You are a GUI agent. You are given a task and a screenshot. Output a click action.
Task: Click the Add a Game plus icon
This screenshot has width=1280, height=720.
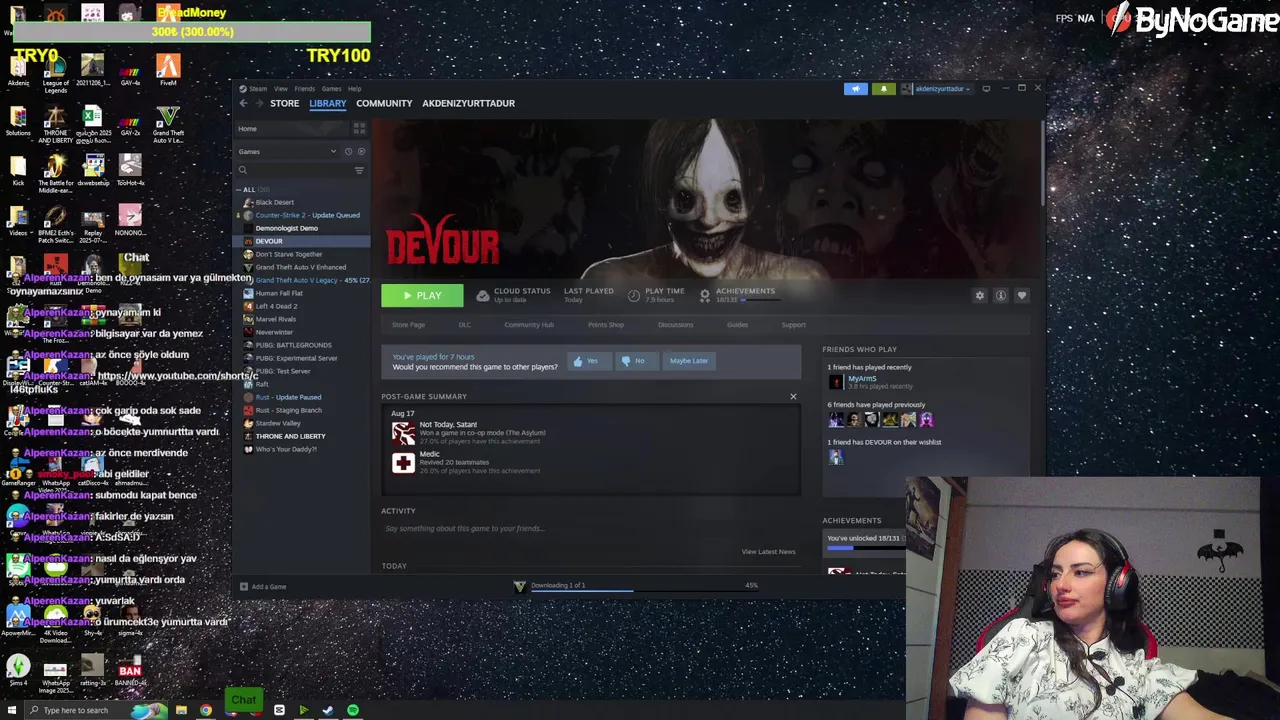(243, 587)
